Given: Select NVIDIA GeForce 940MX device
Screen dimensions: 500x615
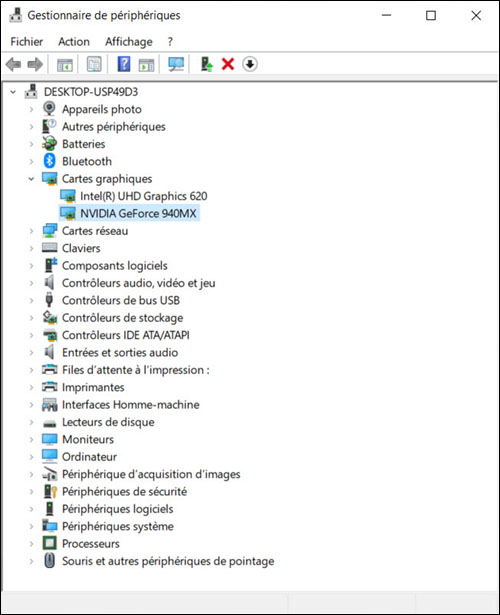Looking at the screenshot, I should click(138, 213).
